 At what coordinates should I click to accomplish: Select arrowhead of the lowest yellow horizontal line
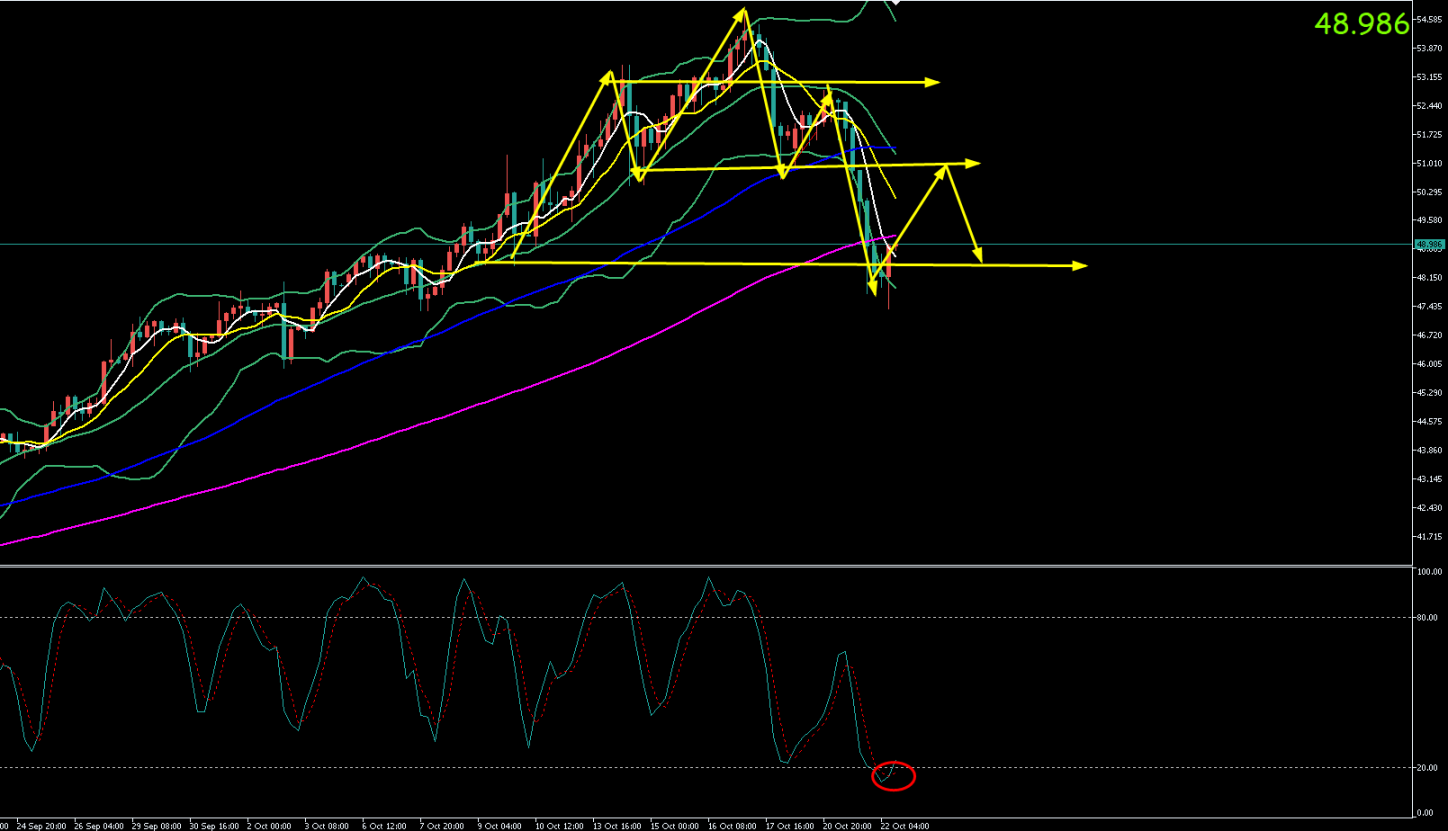[1079, 265]
